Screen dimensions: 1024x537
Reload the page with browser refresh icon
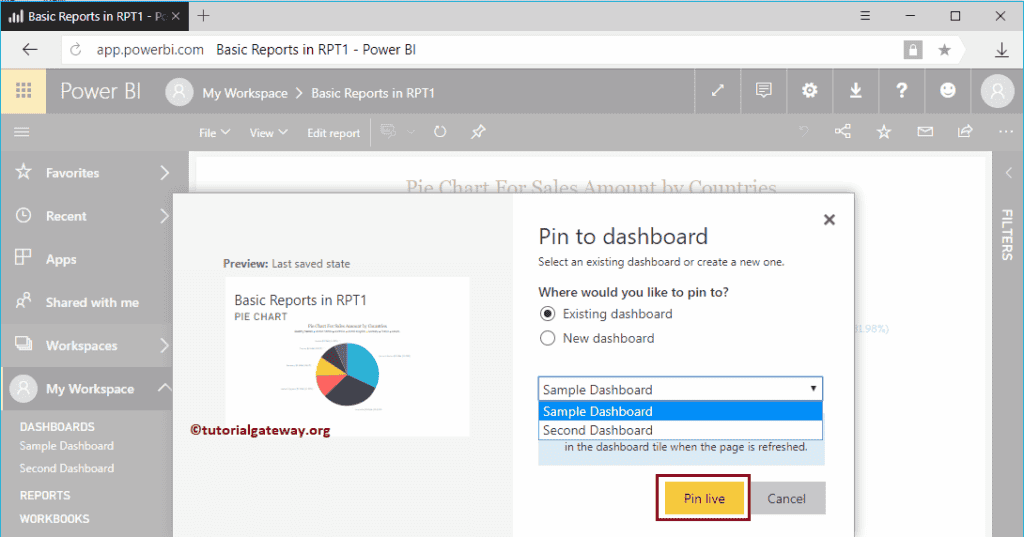[76, 50]
